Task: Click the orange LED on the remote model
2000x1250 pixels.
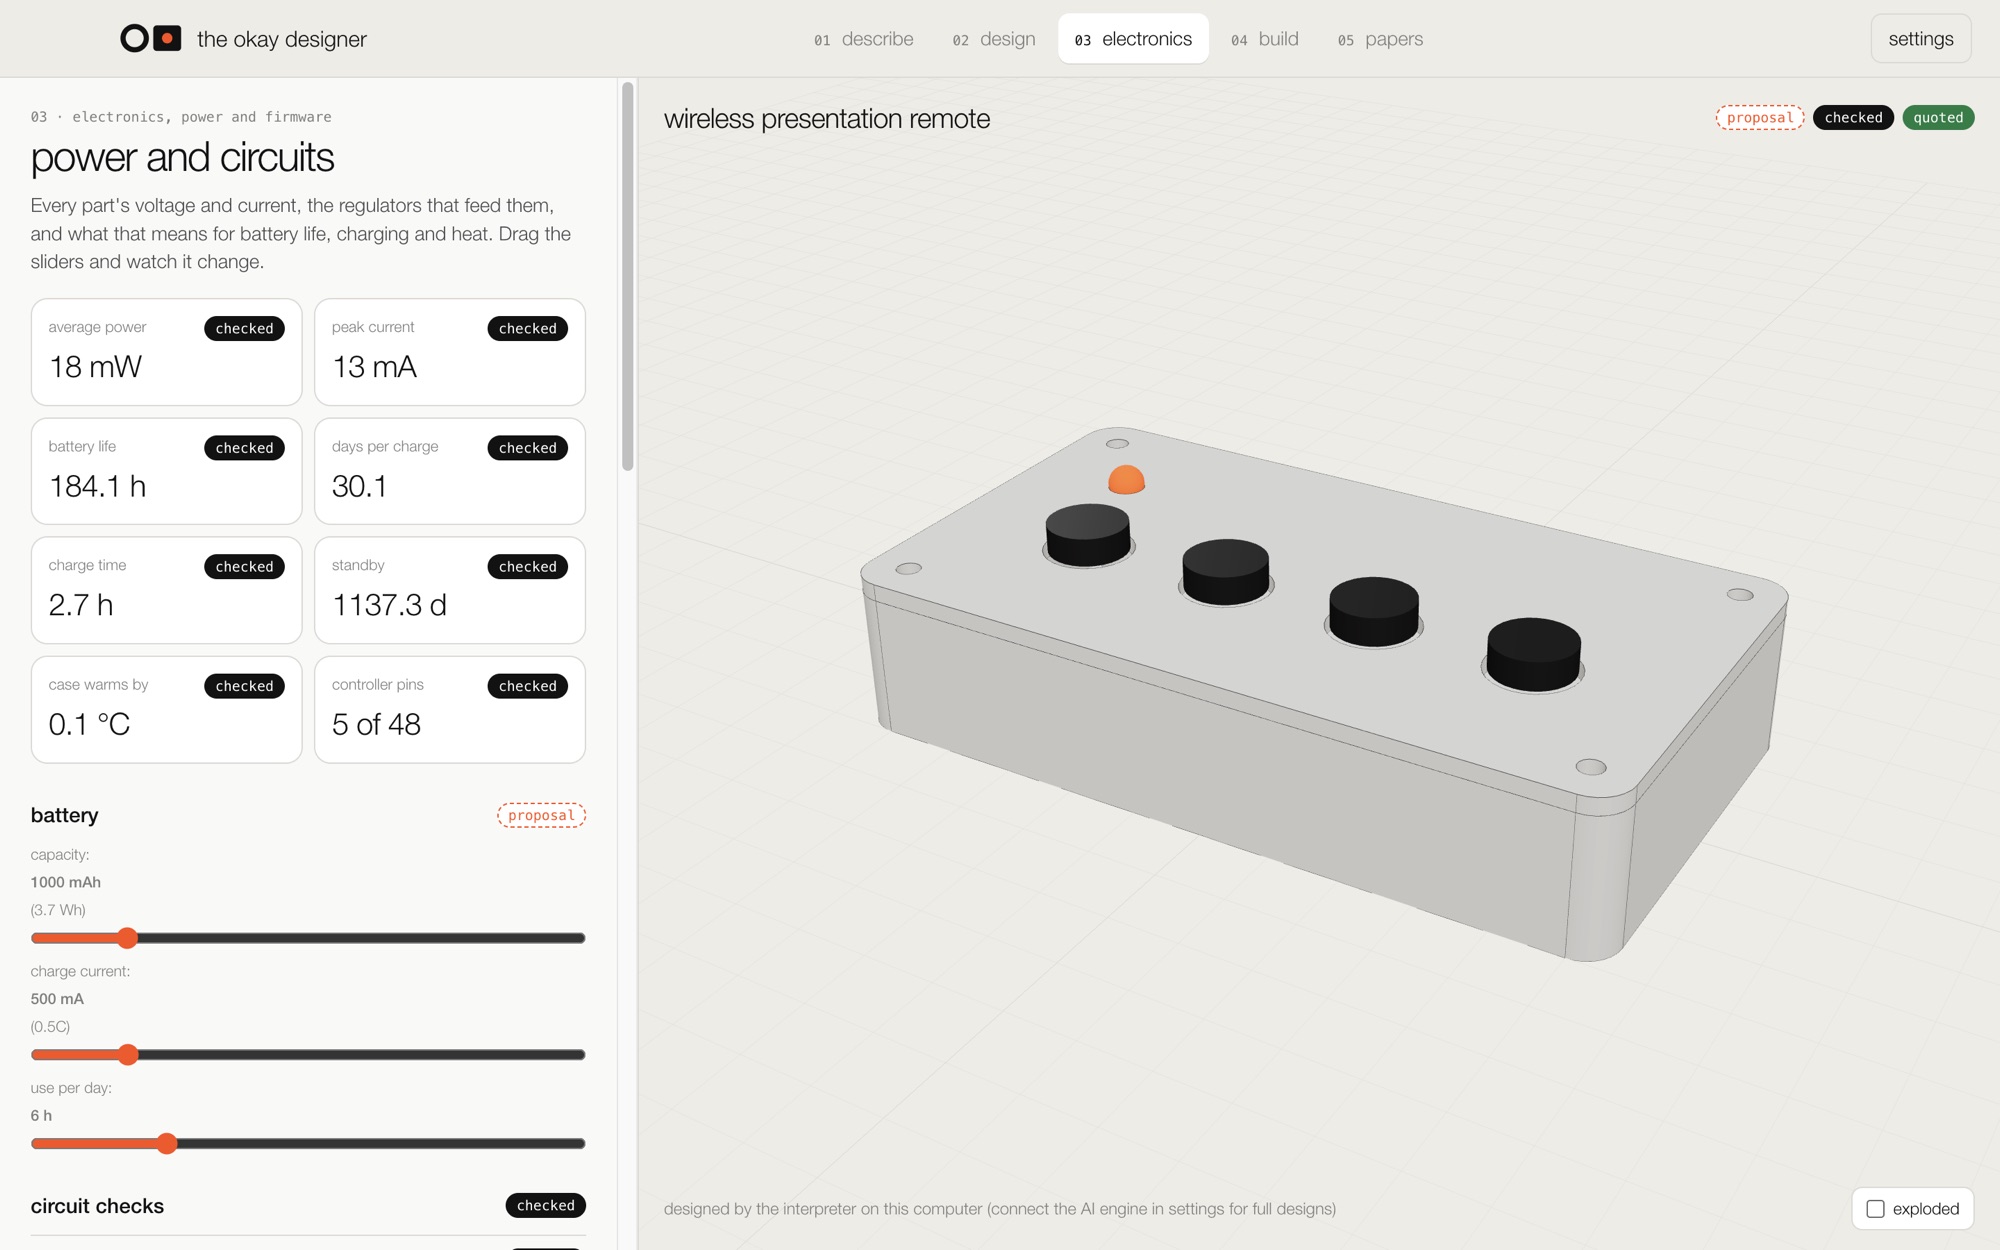Action: (x=1126, y=480)
